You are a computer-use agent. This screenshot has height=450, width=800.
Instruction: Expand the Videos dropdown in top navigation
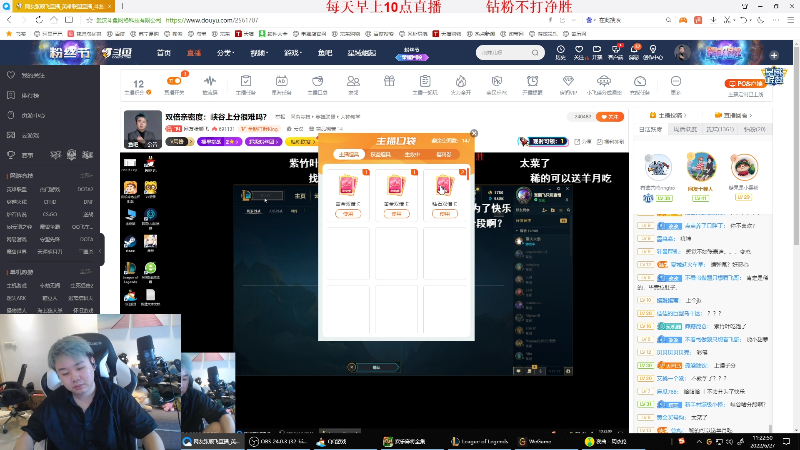(259, 53)
